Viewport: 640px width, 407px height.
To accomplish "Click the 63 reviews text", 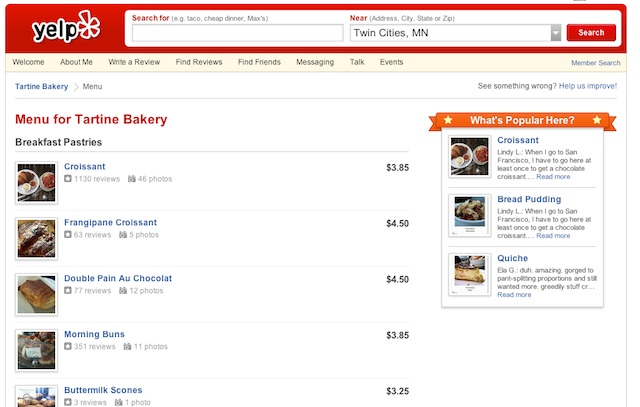I will 93,235.
